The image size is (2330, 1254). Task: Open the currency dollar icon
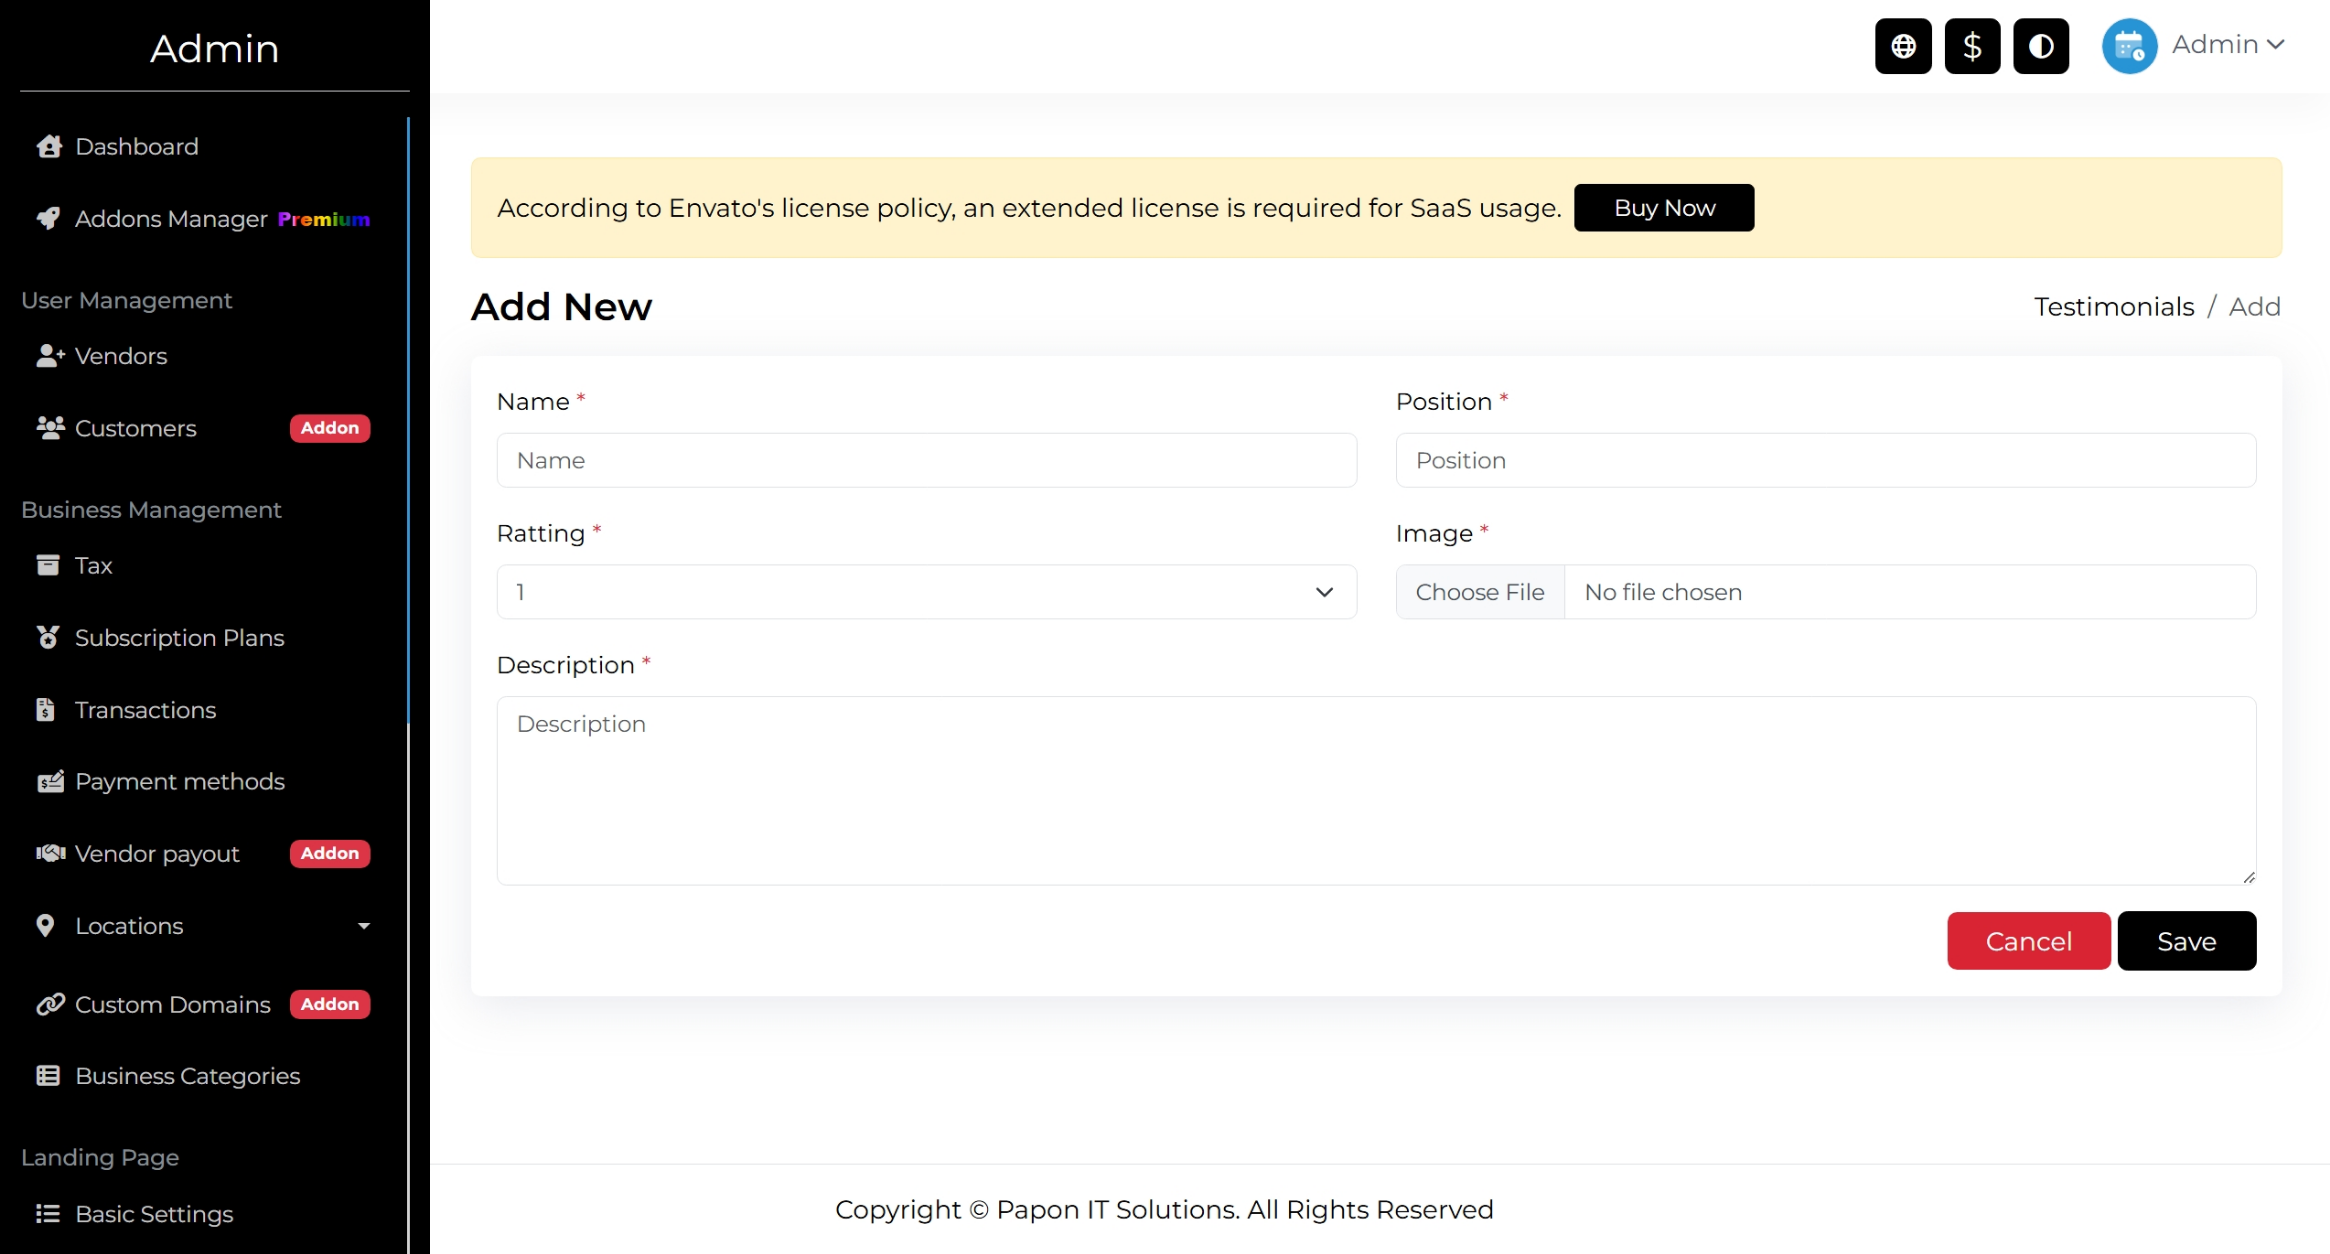coord(1971,46)
